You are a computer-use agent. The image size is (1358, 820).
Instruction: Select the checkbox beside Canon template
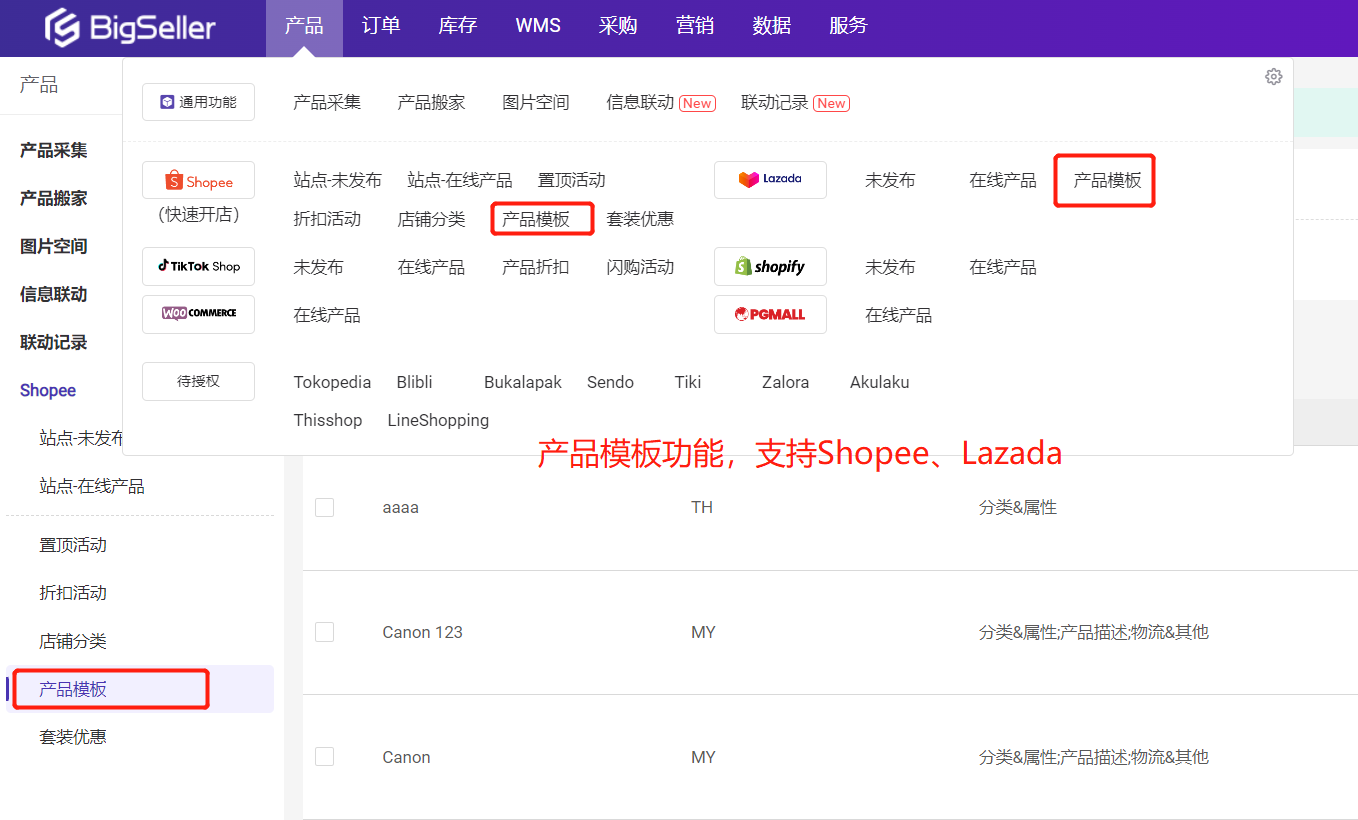pyautogui.click(x=324, y=757)
